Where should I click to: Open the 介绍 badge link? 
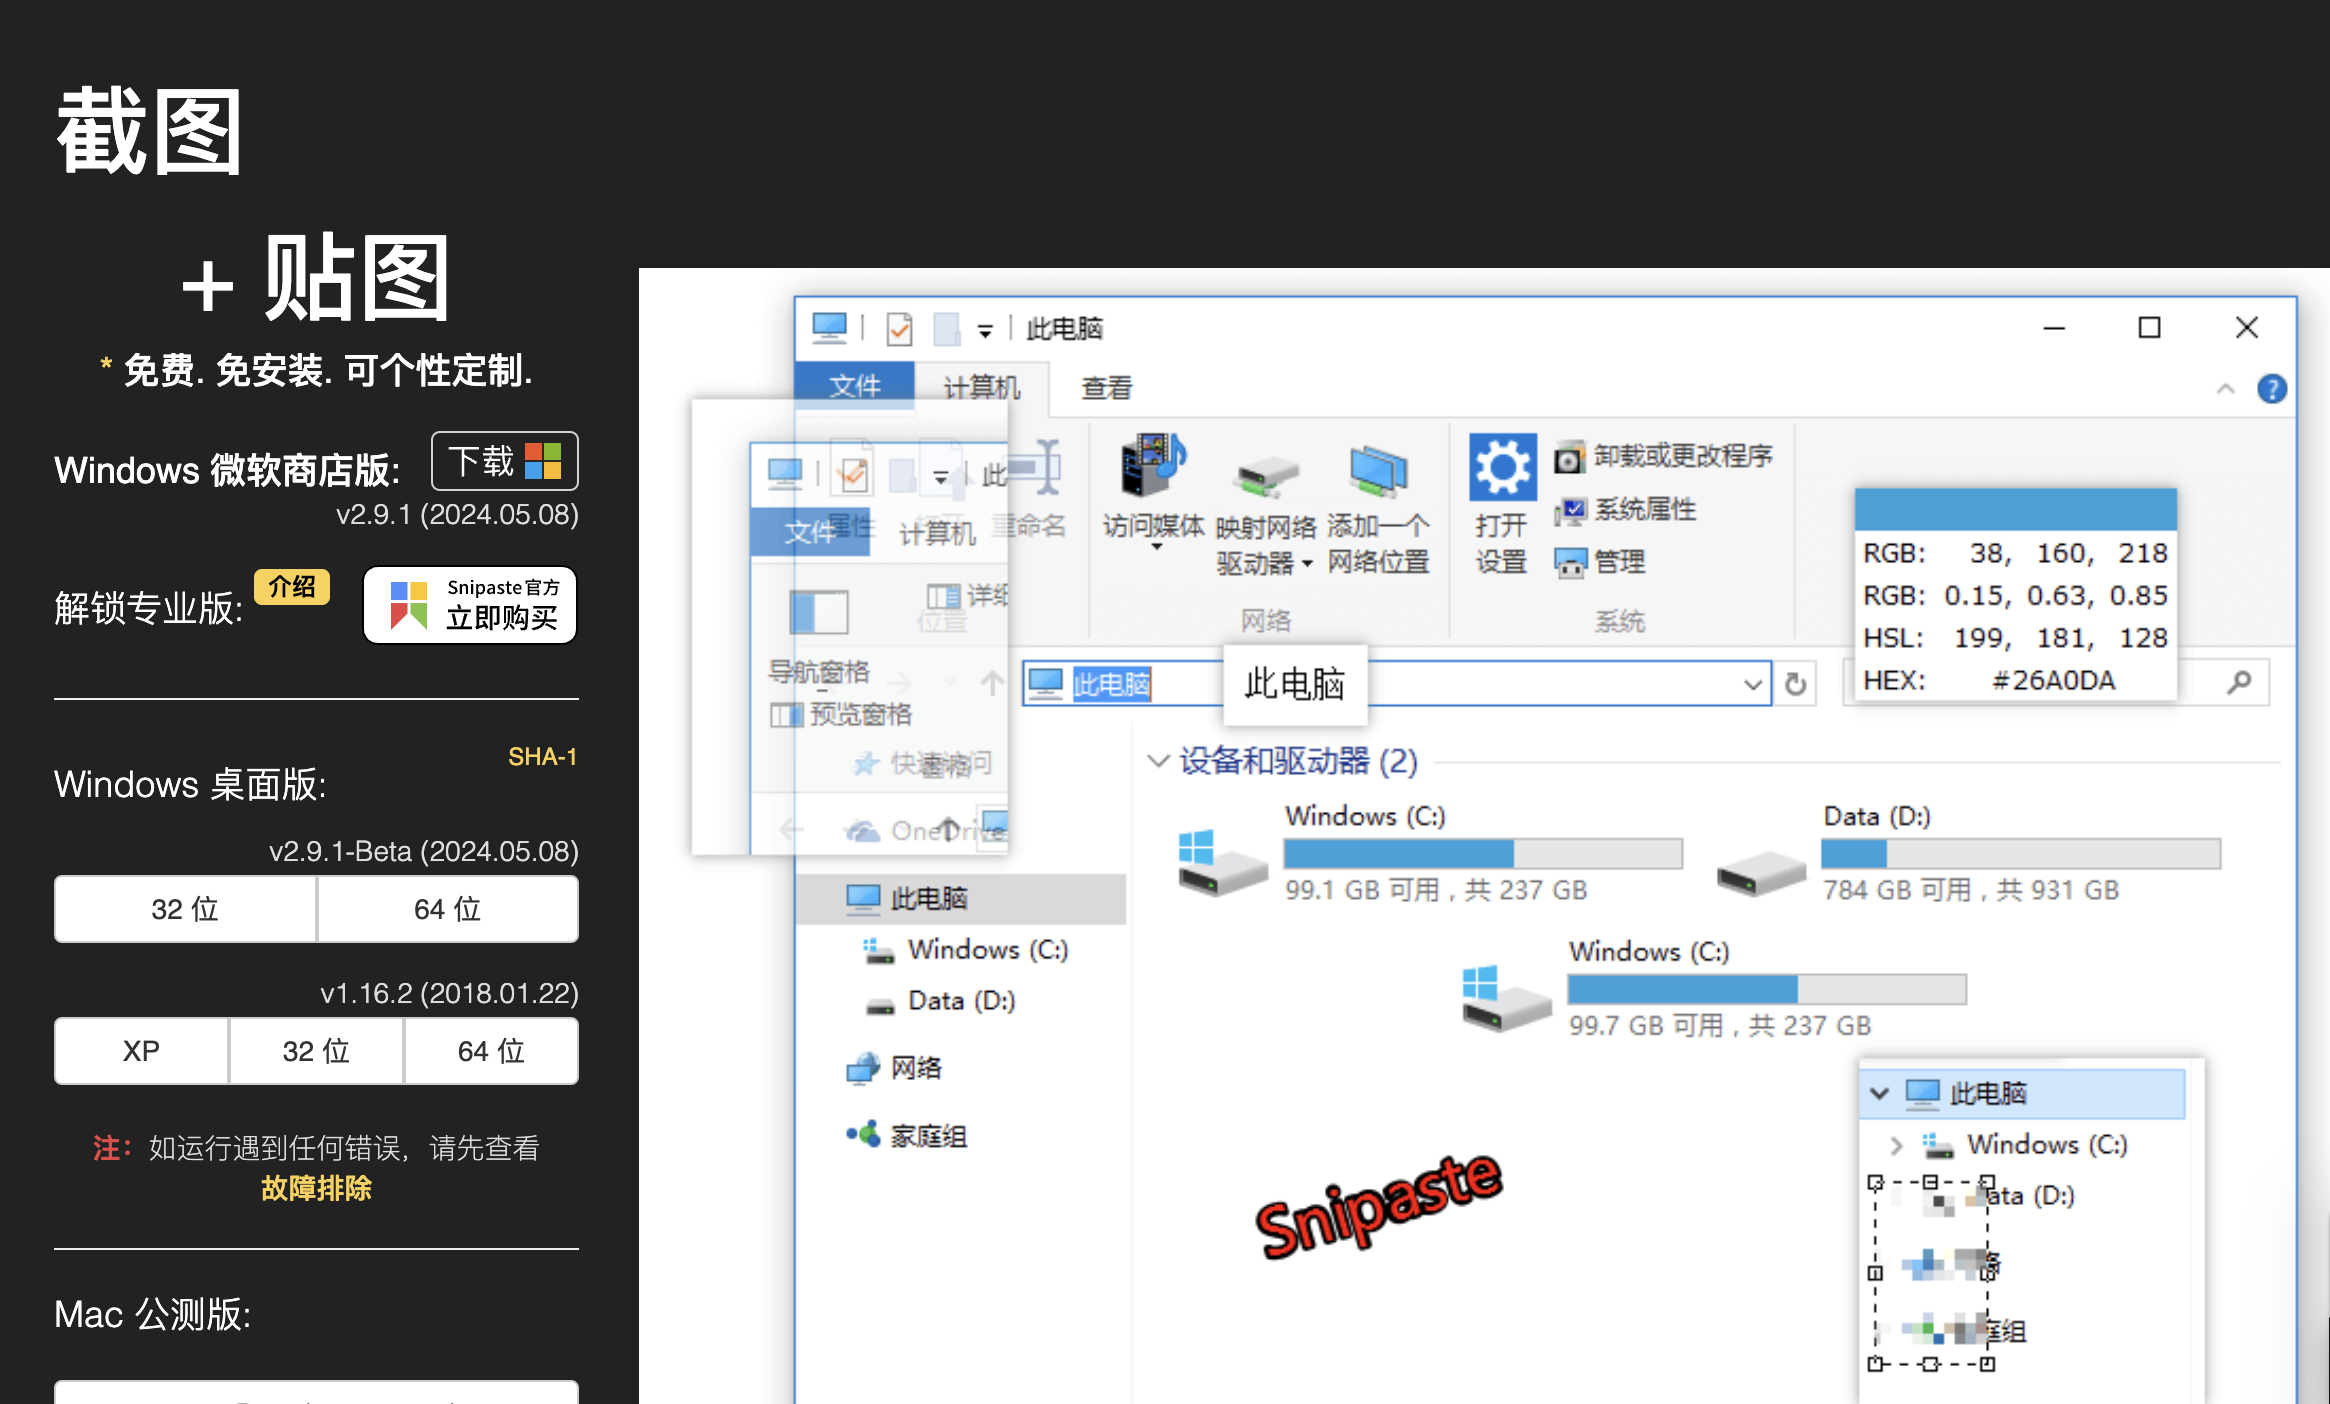click(291, 586)
